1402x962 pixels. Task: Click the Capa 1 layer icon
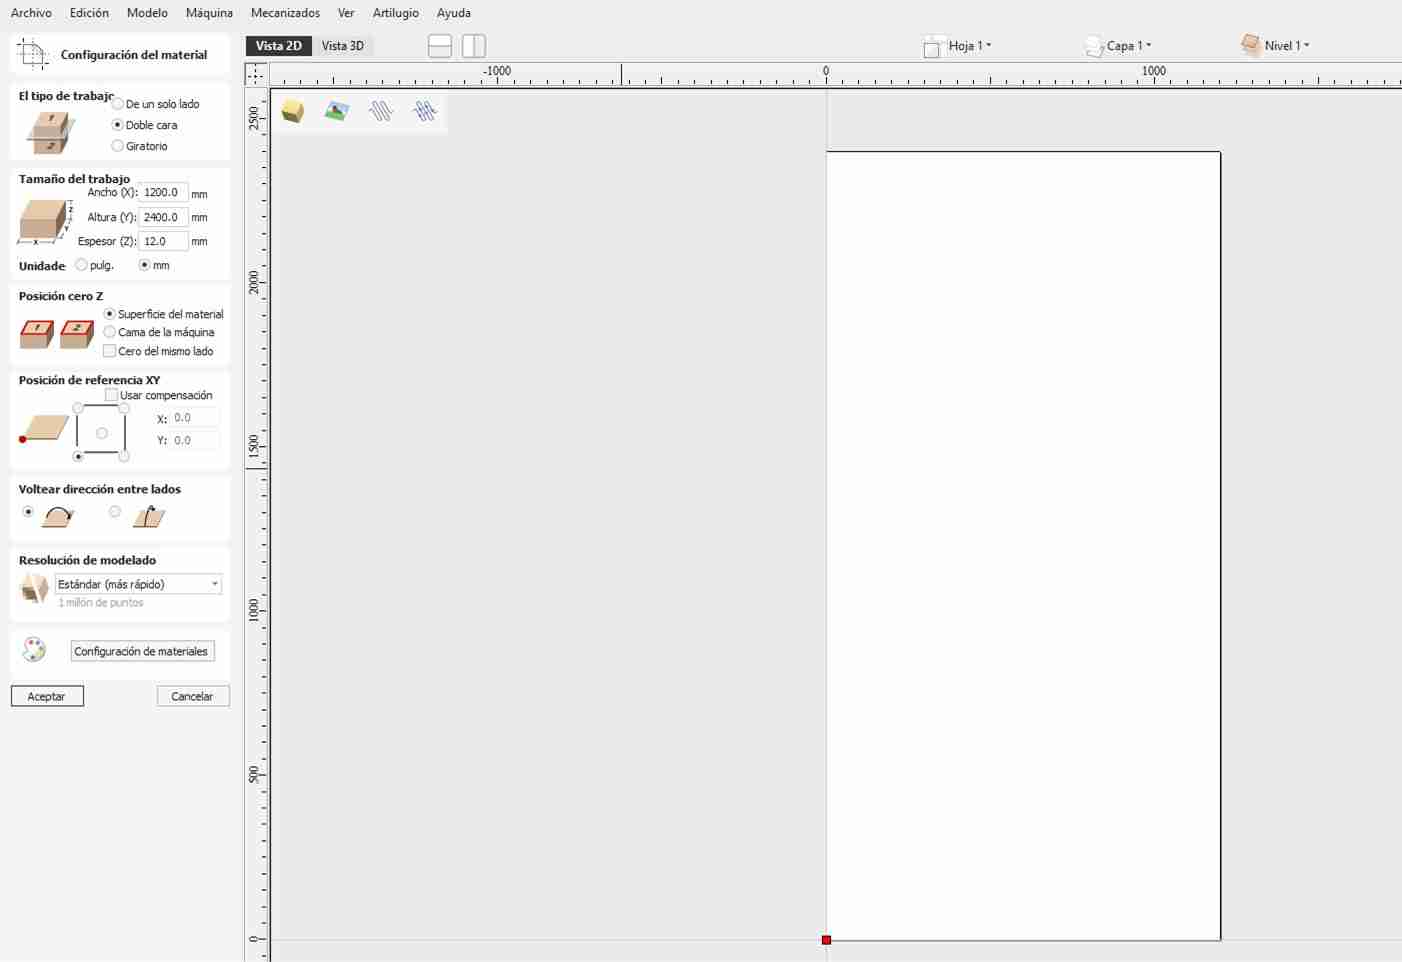click(1094, 46)
